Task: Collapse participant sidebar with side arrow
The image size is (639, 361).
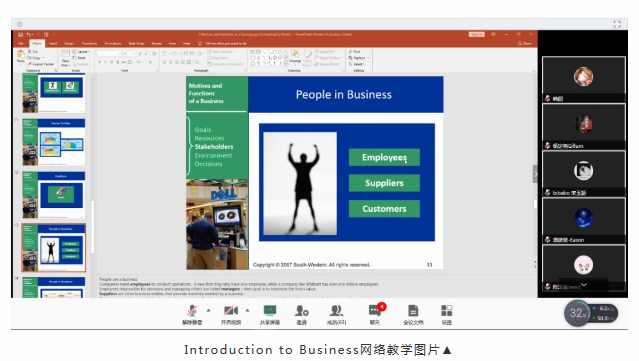Action: 535,174
